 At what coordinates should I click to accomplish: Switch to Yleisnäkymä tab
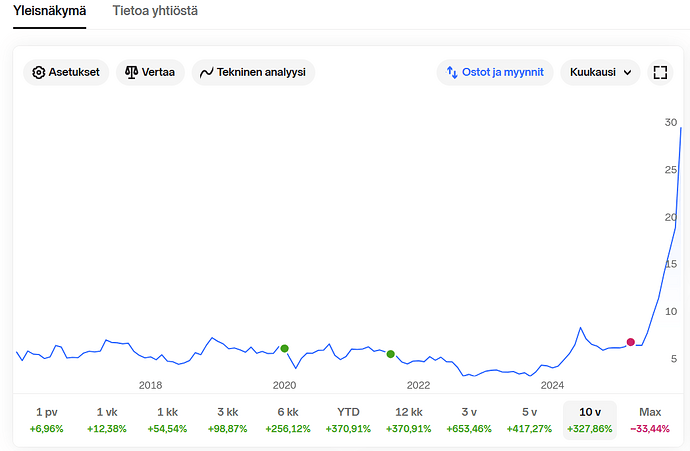(x=49, y=11)
